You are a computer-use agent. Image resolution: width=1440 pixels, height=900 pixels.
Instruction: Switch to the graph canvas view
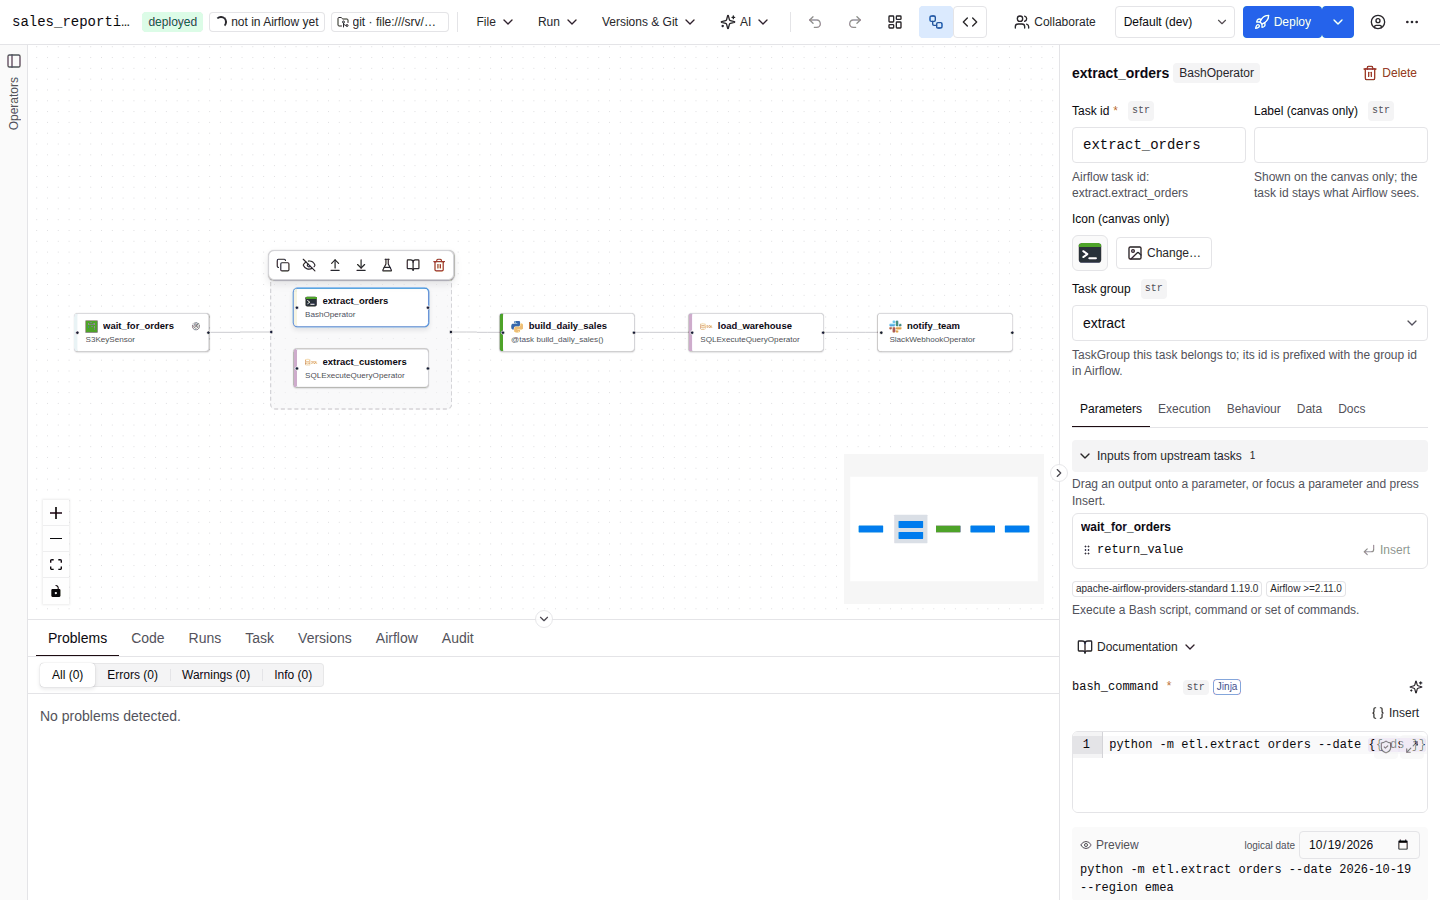pyautogui.click(x=936, y=22)
